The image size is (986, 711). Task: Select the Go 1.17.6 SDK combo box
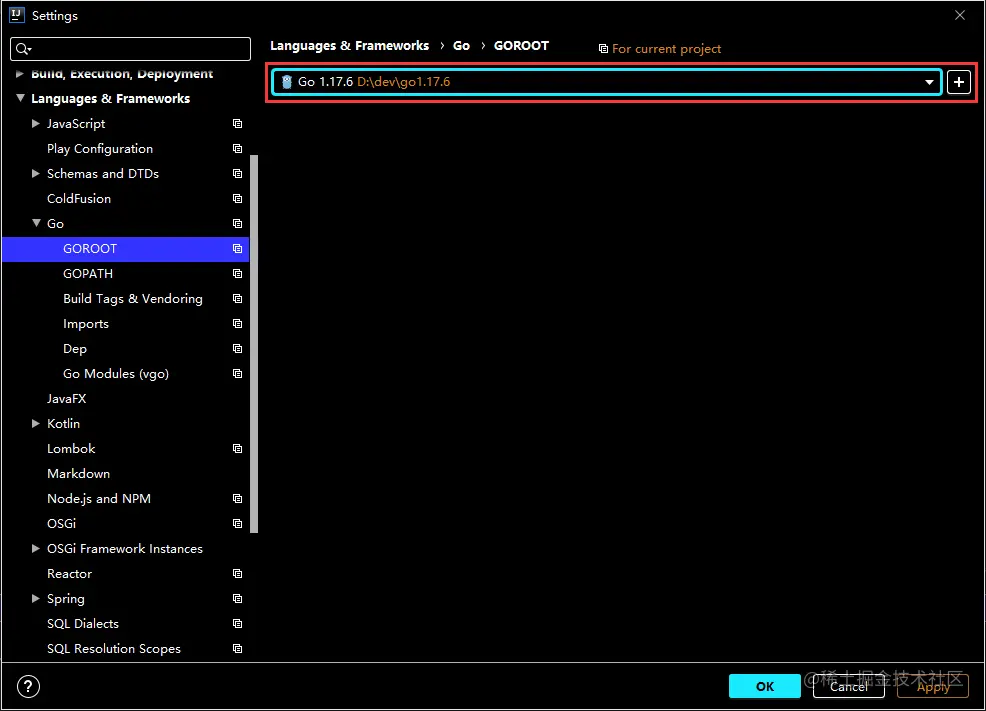point(606,82)
